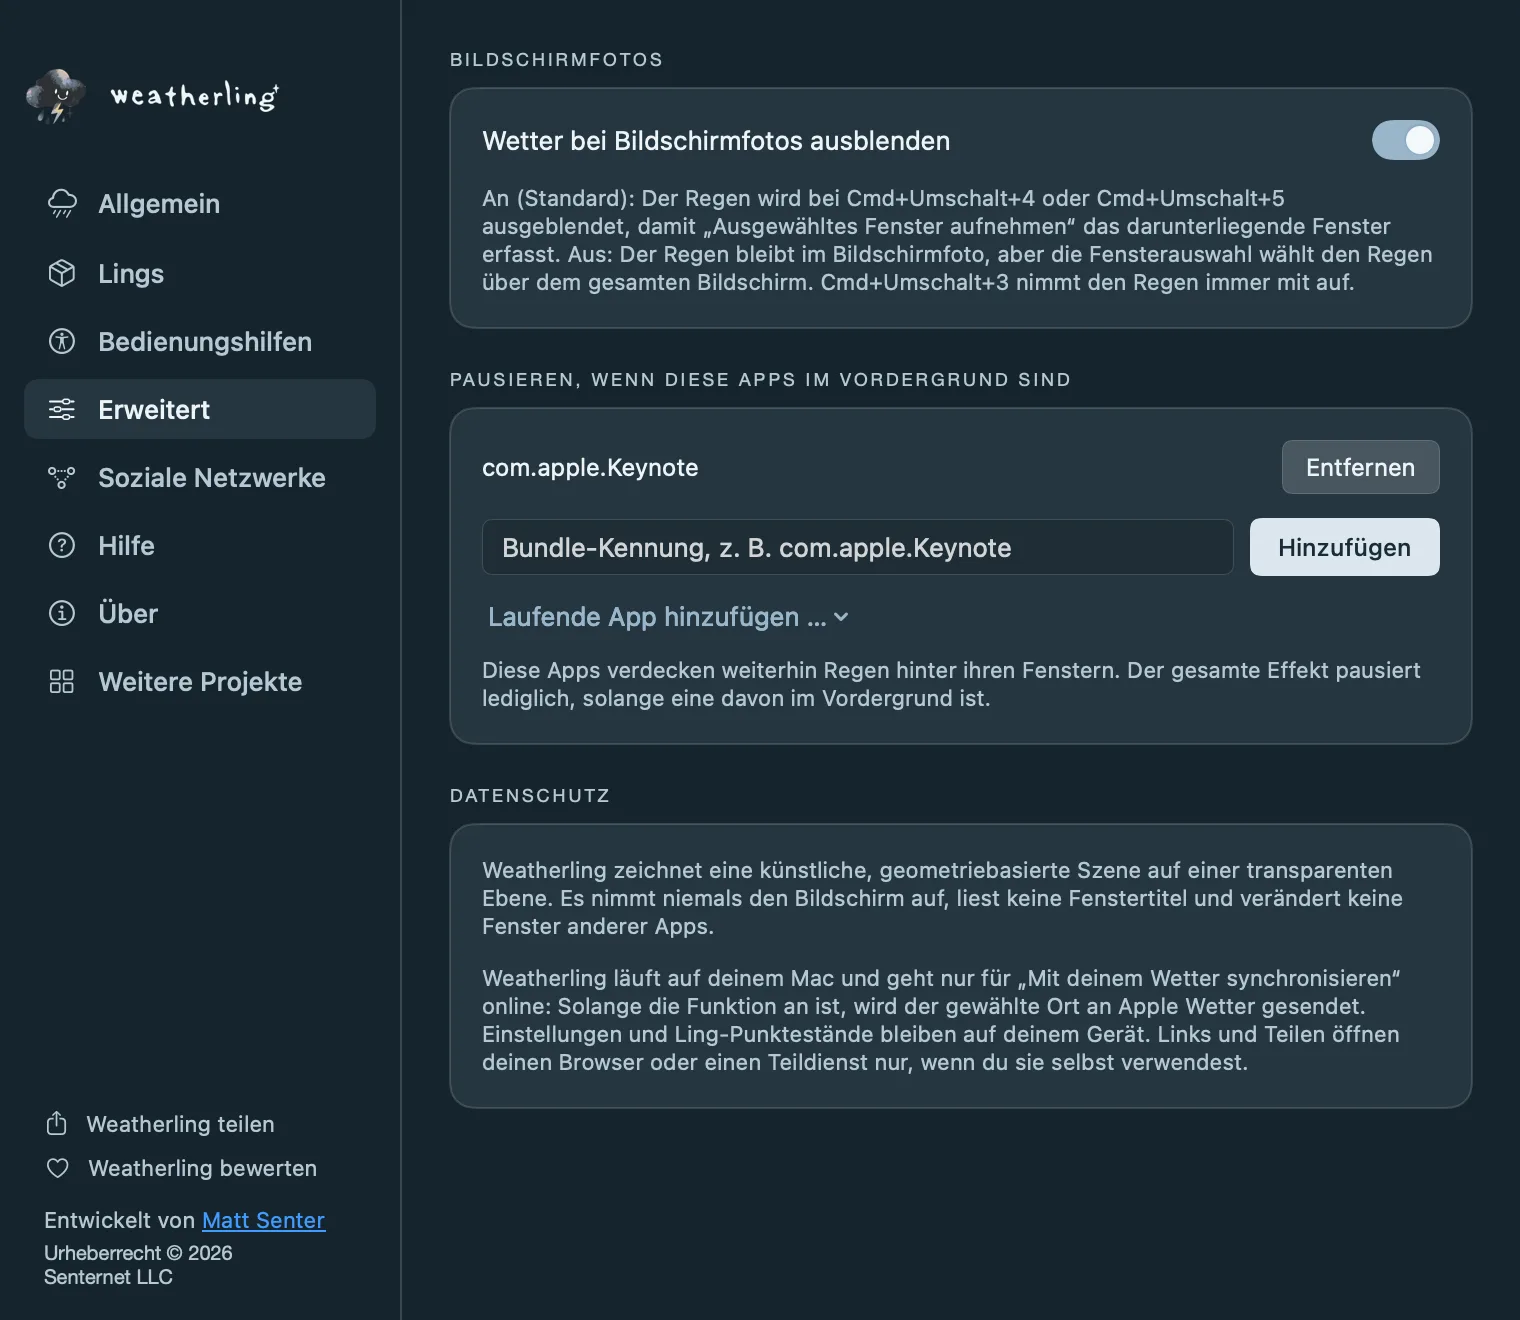
Task: Click the com.apple.Keynote list entry
Action: coord(590,467)
